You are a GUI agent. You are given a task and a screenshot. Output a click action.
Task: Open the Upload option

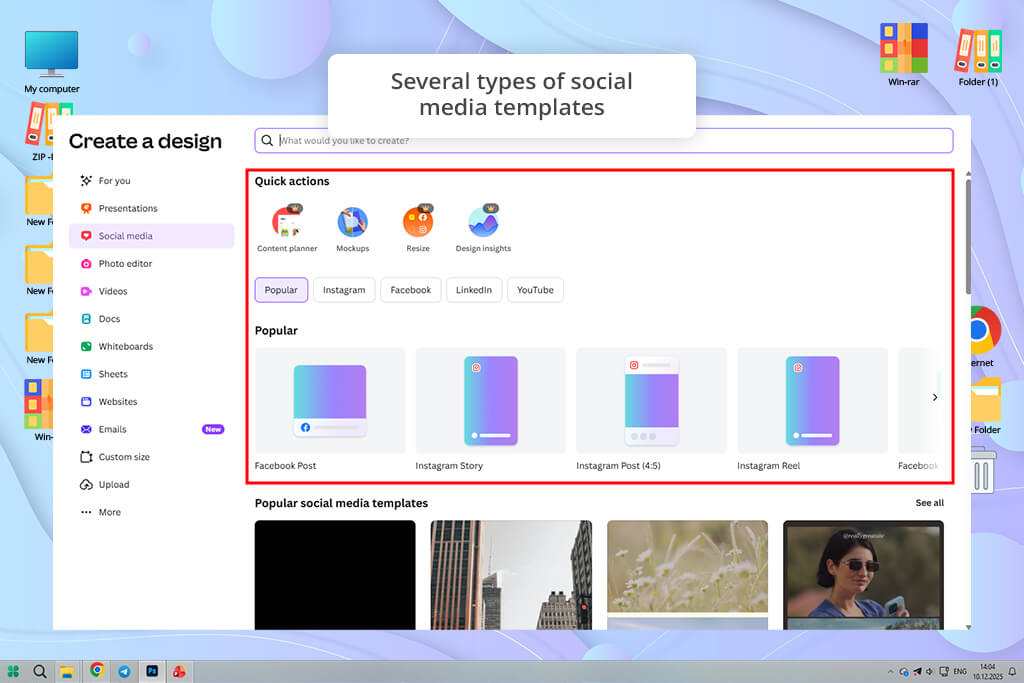(152, 484)
